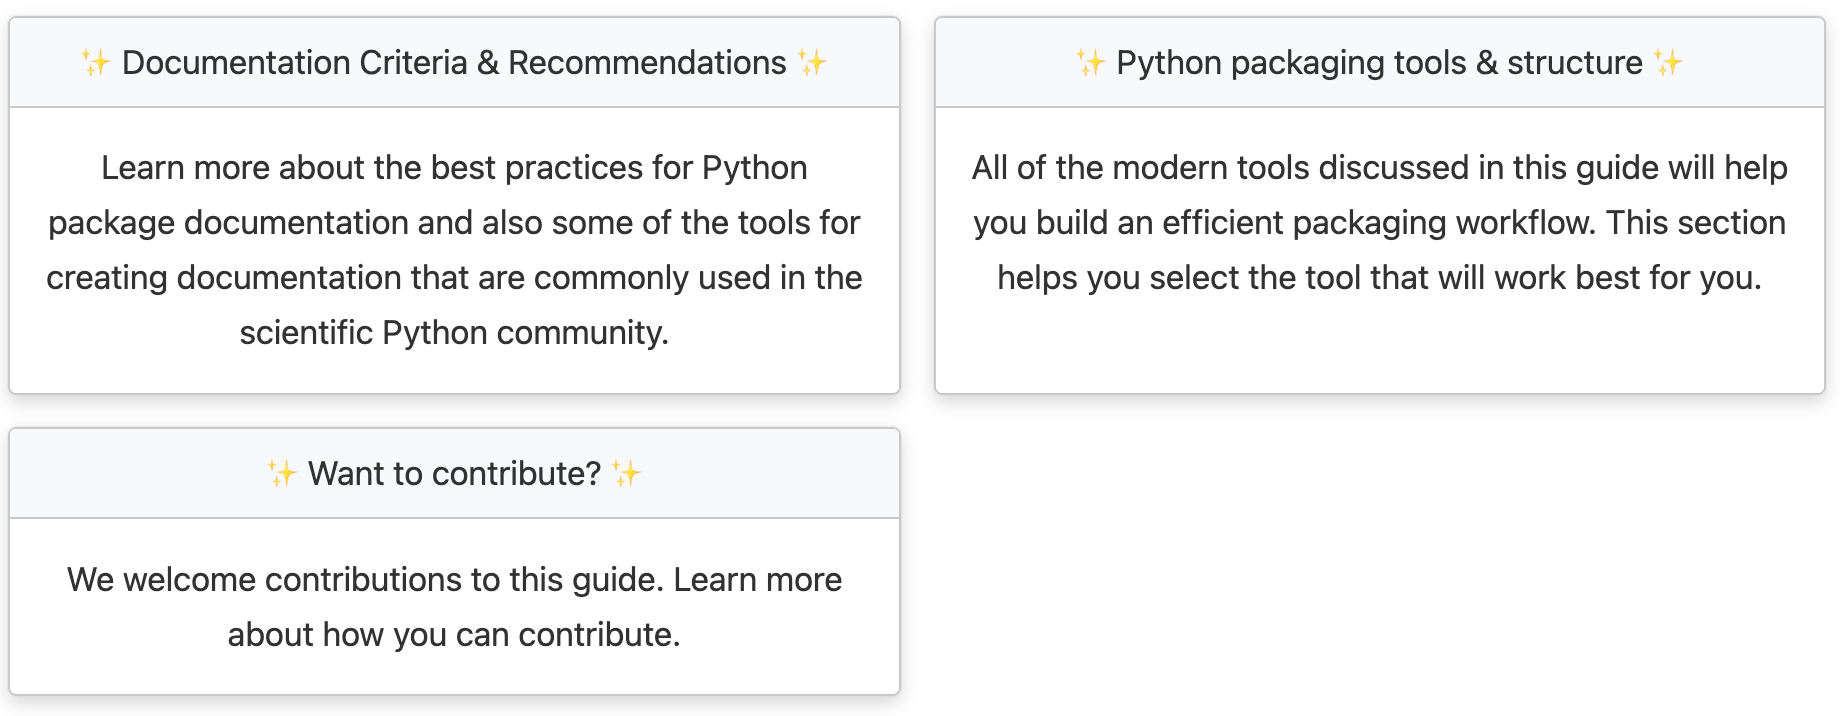Select text 'Learn more about the best practices for Python'

[454, 167]
